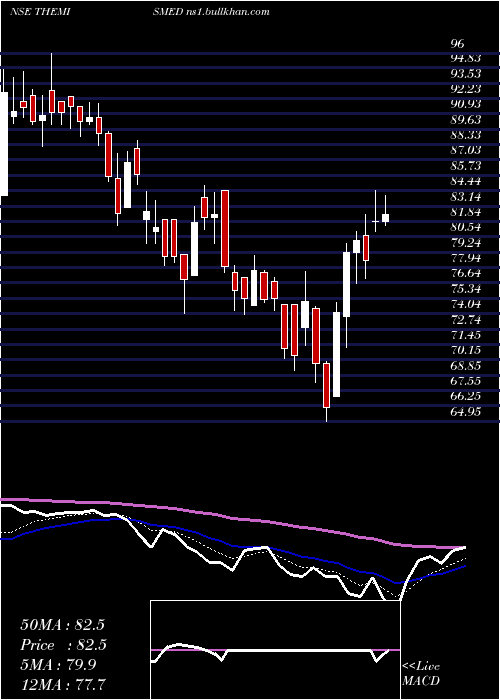Click the 75.34 price level label
500x700 pixels.
[466, 288]
